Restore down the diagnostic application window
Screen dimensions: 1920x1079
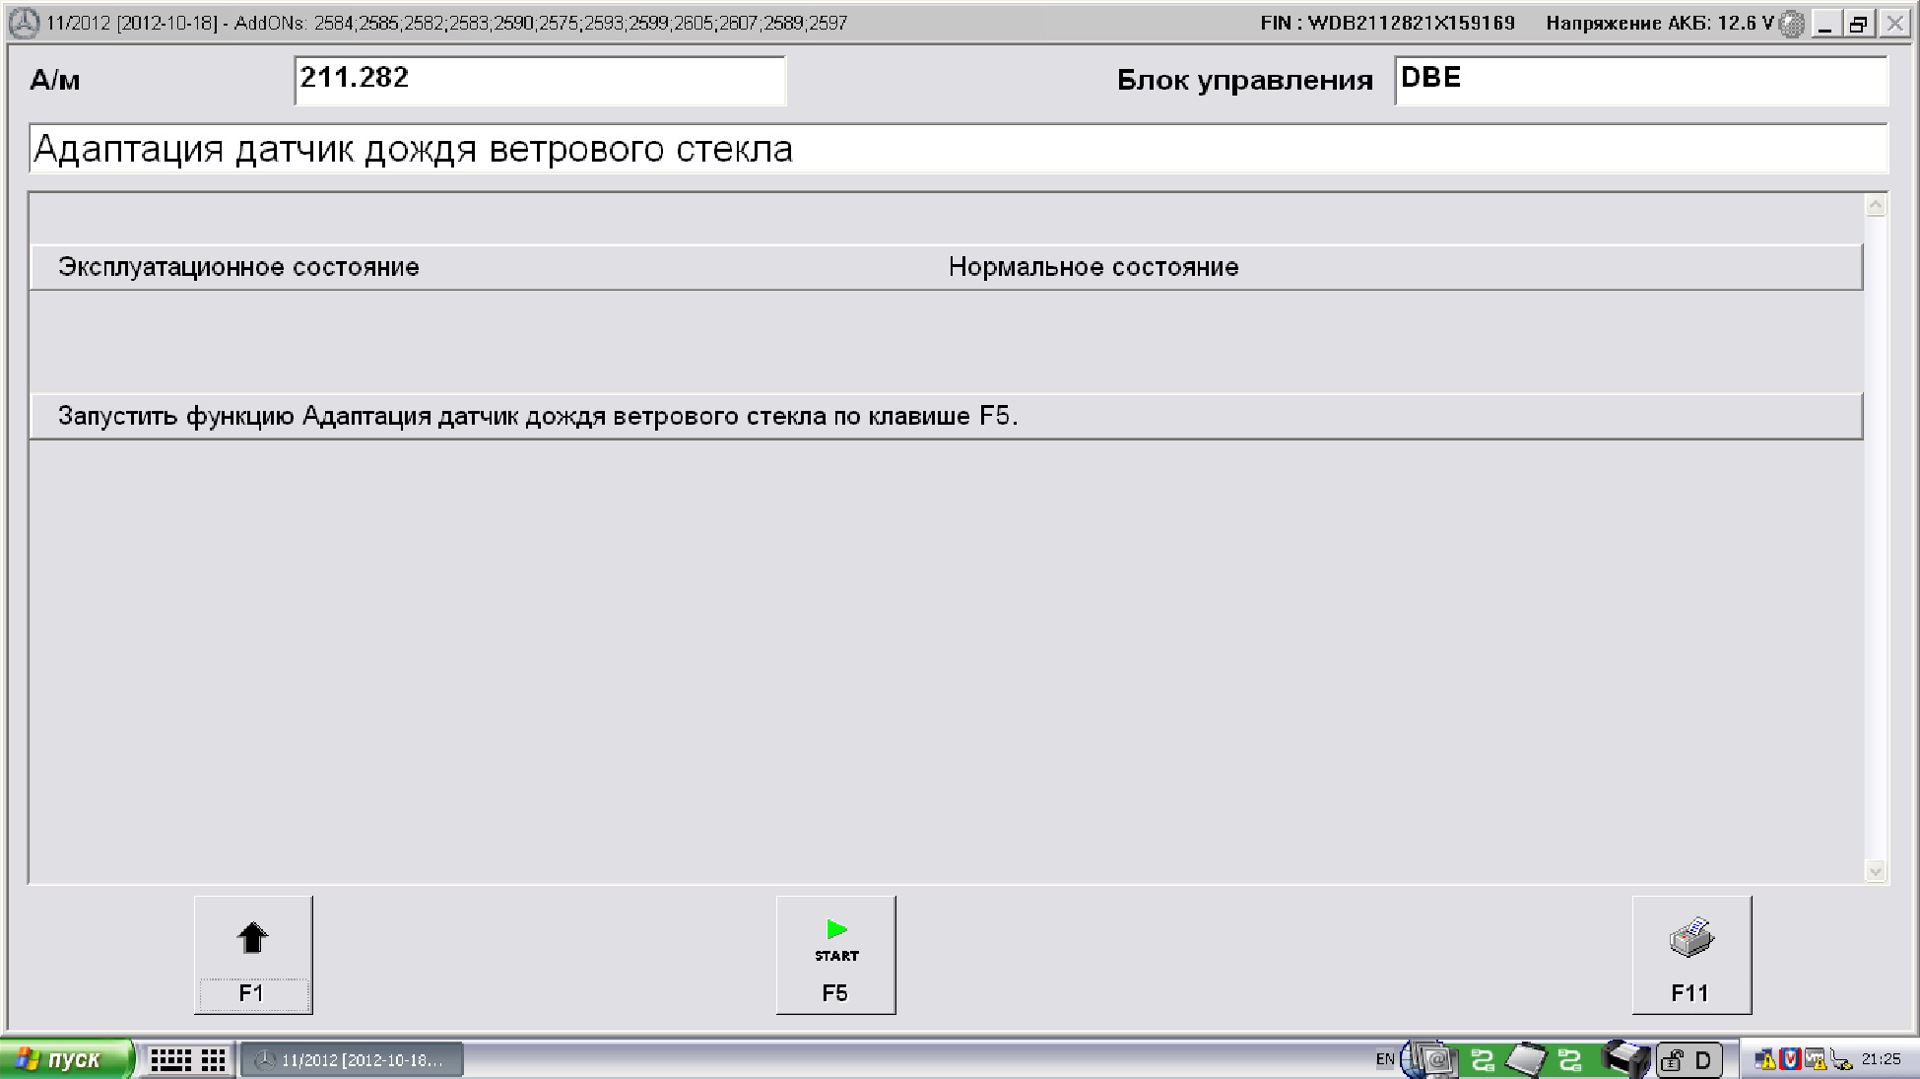point(1859,24)
